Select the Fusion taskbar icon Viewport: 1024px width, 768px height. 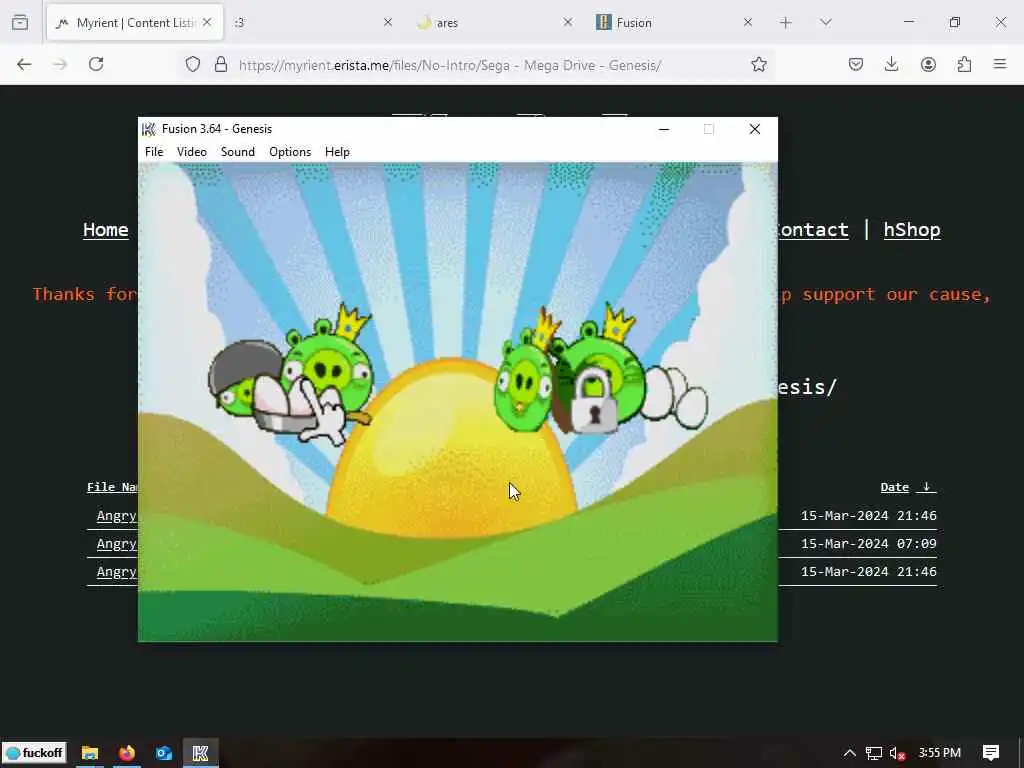(200, 753)
